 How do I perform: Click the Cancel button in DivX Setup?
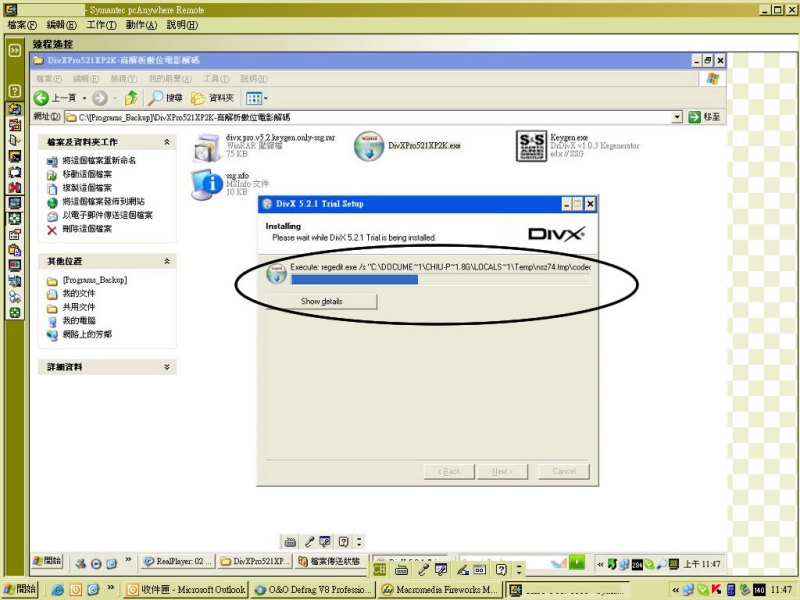(x=564, y=471)
